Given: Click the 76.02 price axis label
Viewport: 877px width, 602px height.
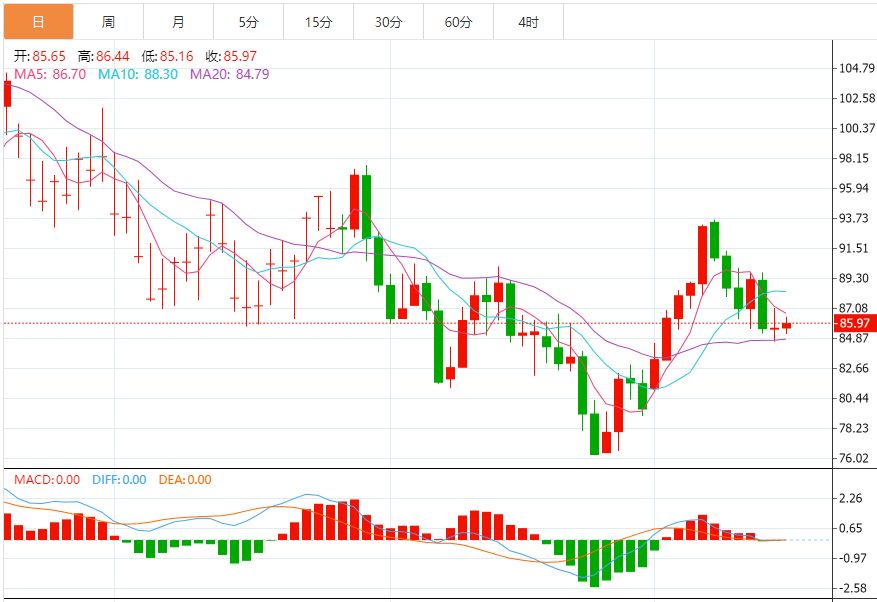Looking at the screenshot, I should click(854, 458).
